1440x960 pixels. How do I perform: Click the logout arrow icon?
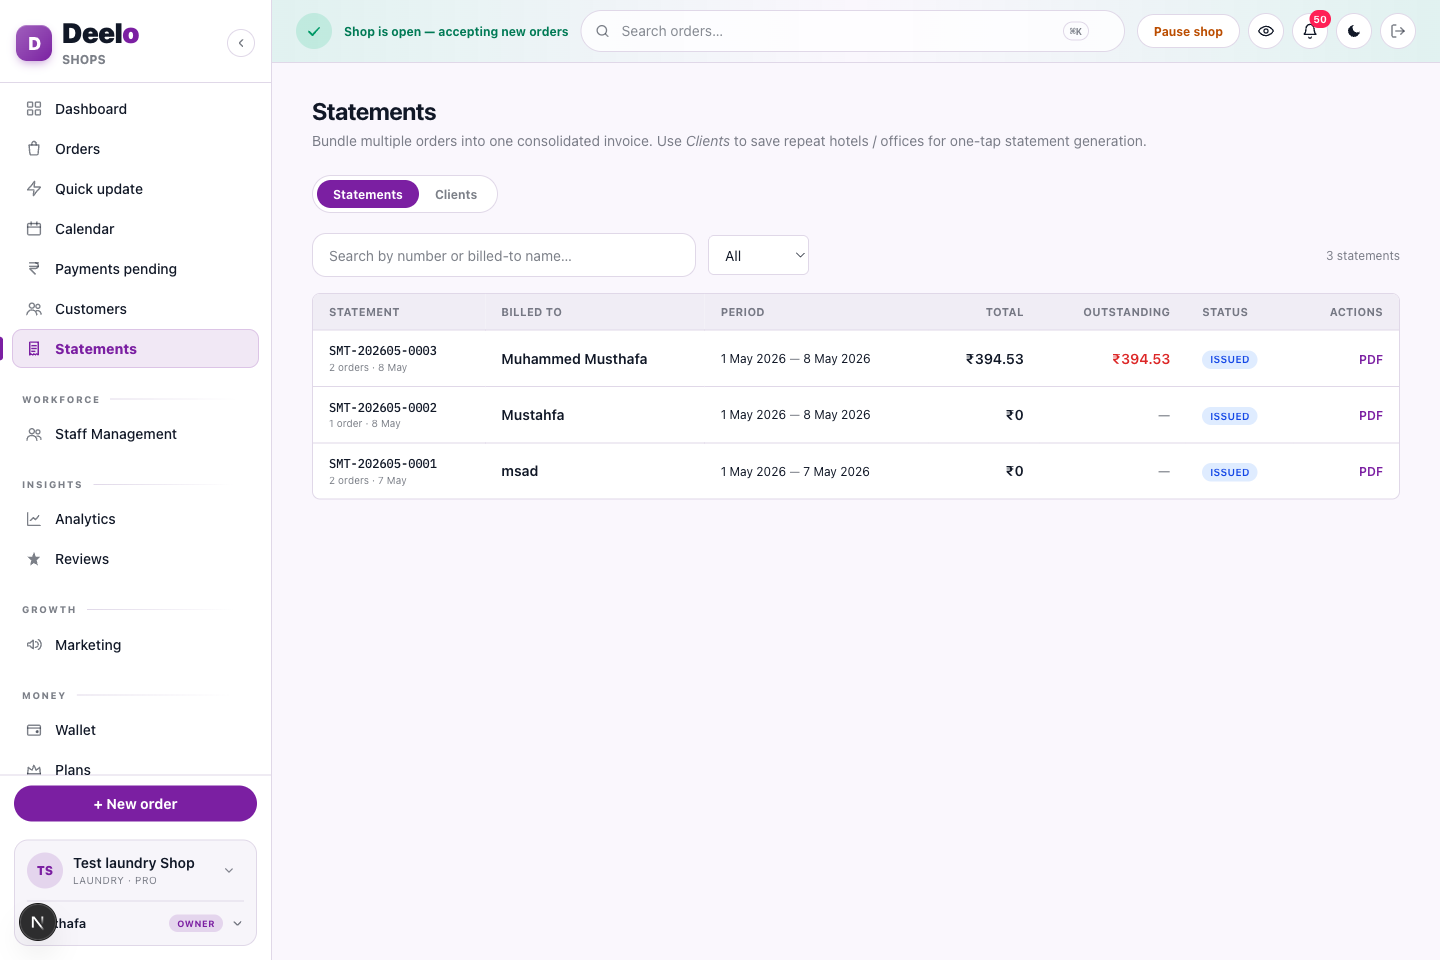pos(1398,31)
